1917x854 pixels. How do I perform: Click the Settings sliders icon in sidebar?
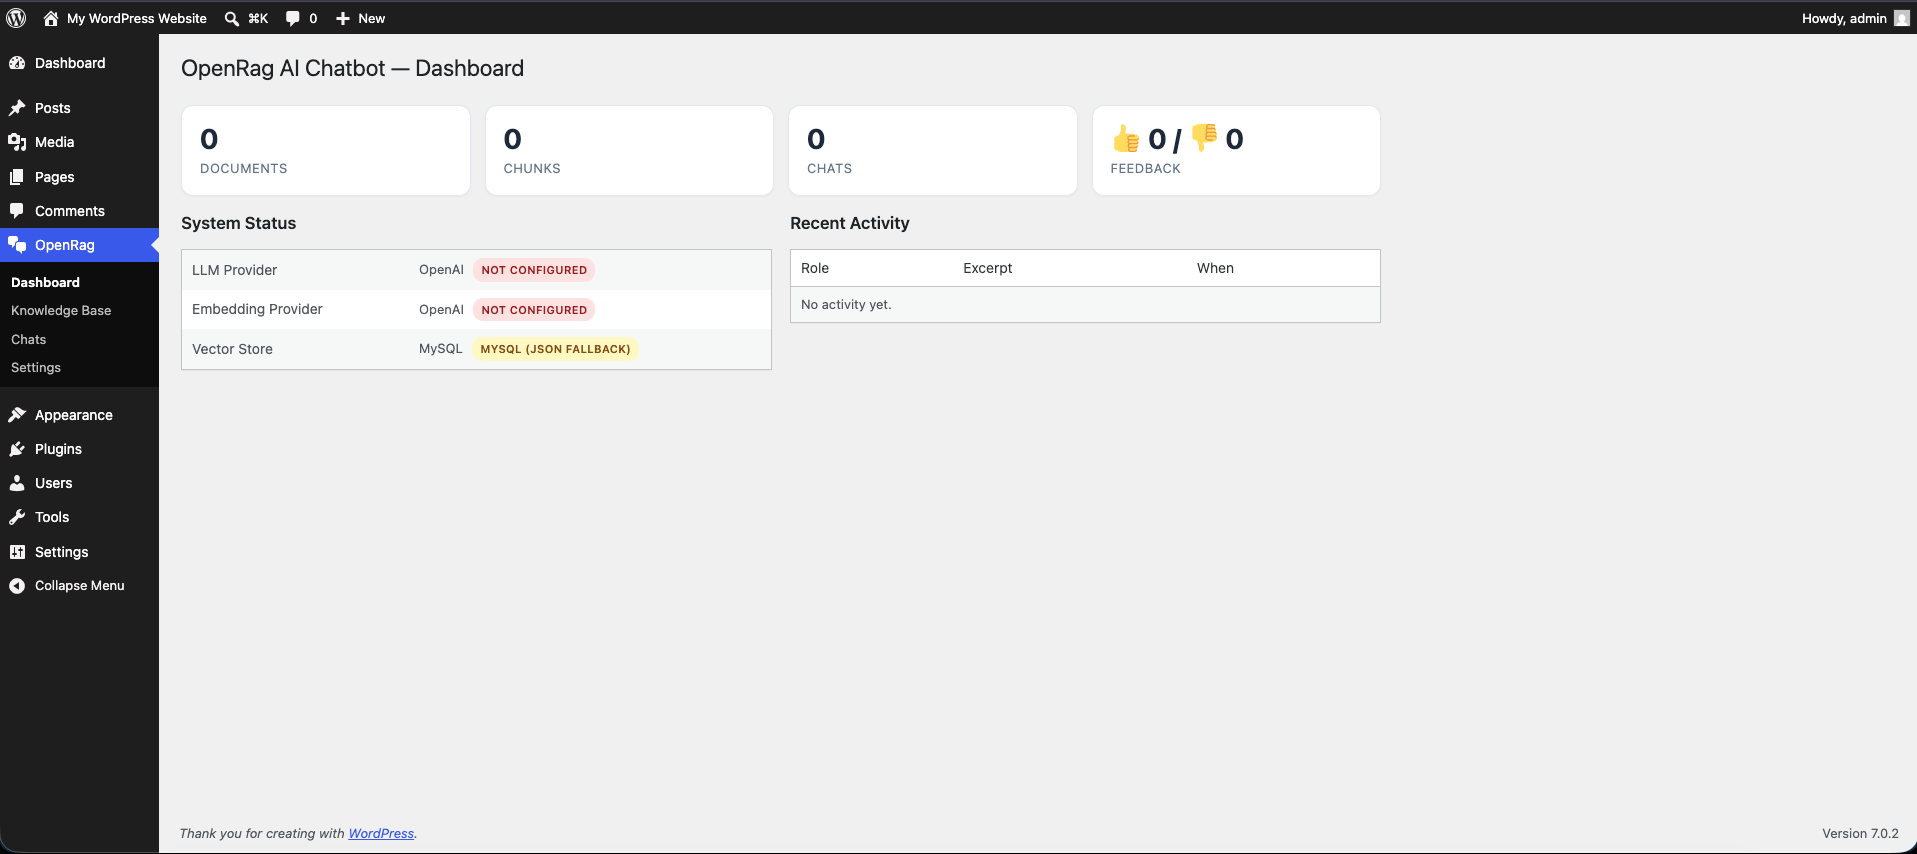tap(17, 552)
